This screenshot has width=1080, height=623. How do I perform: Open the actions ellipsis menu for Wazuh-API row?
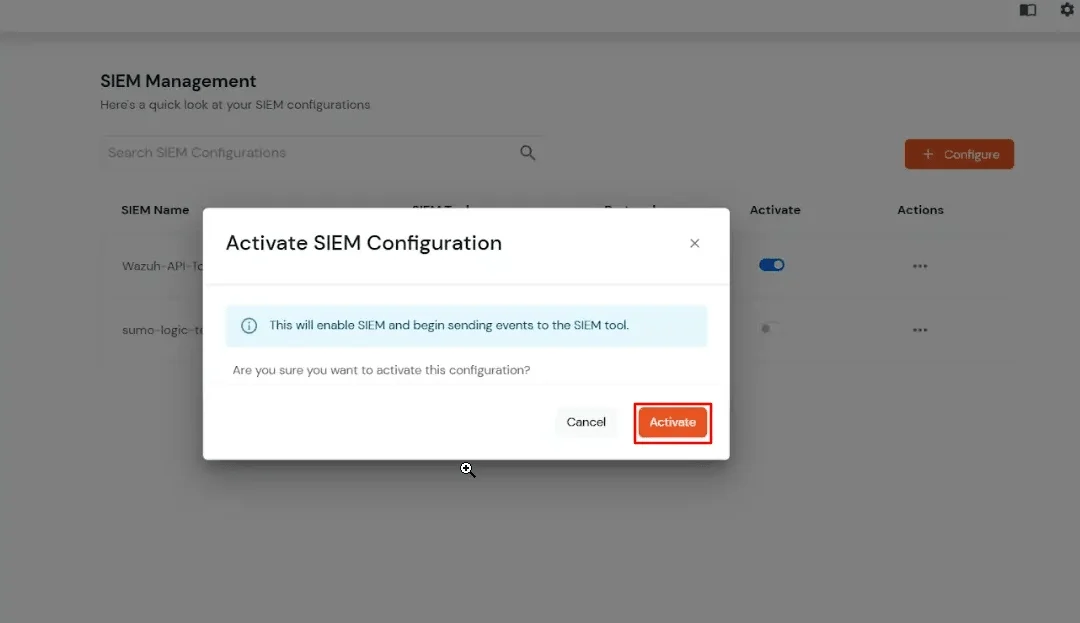tap(919, 265)
